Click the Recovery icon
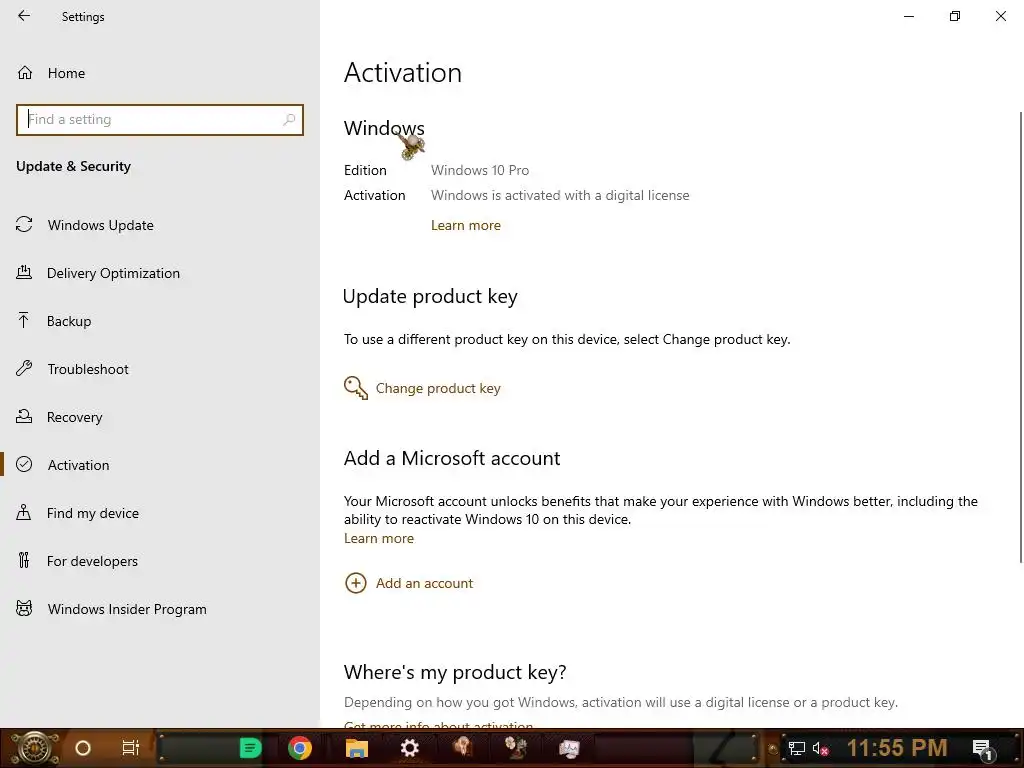Viewport: 1024px width, 768px height. tap(24, 416)
